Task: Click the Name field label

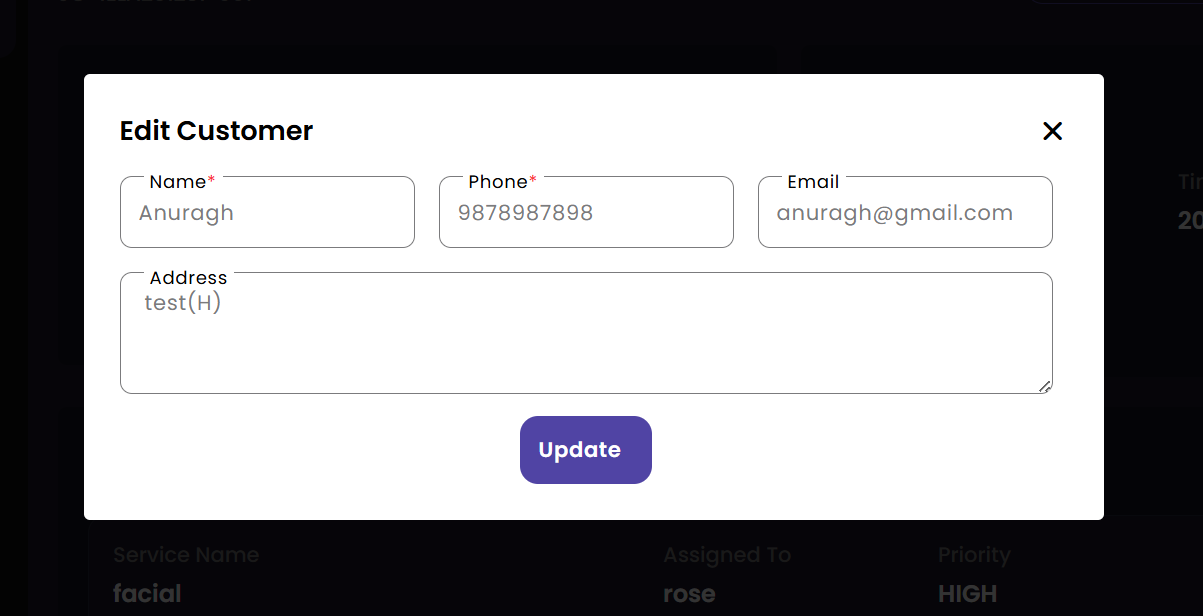Action: tap(177, 182)
